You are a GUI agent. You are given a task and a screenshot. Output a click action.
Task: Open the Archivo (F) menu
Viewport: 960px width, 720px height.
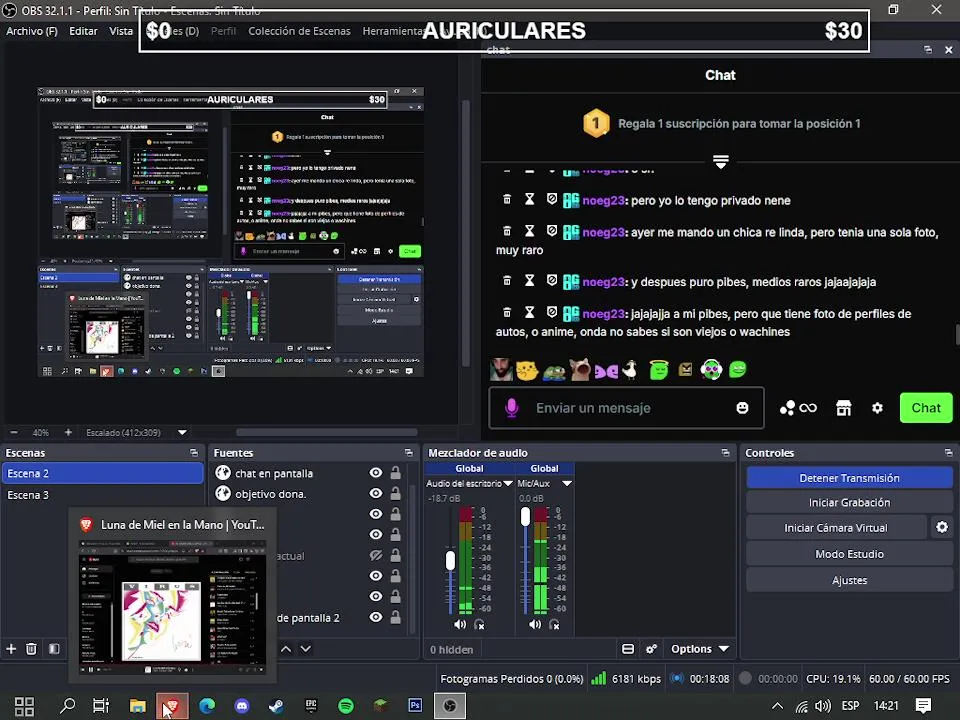coord(32,31)
